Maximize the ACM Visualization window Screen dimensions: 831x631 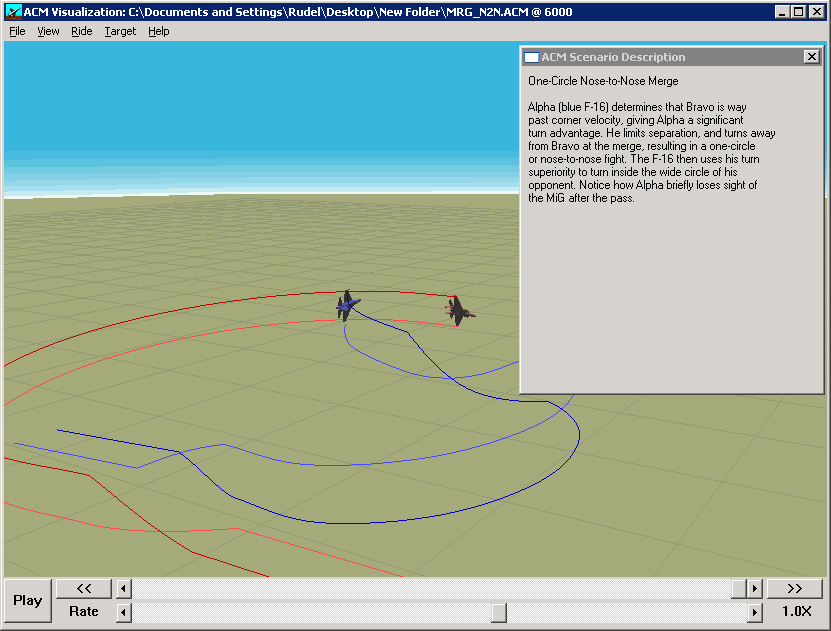pos(799,11)
